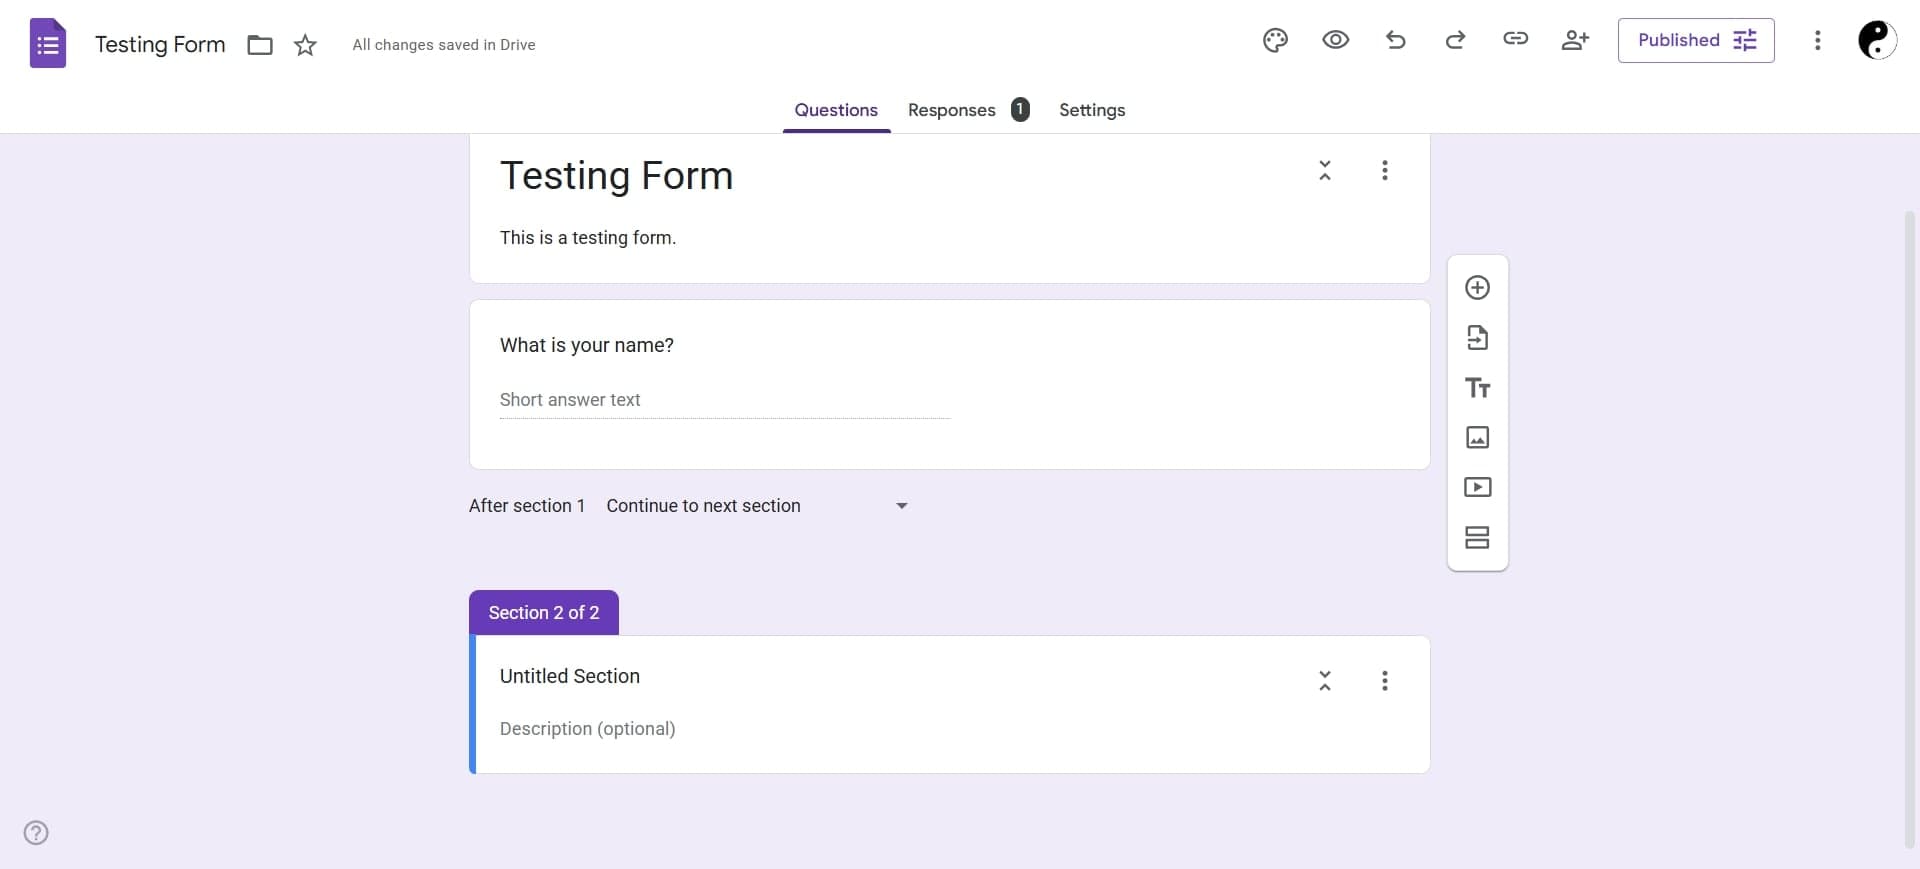Open the Continue to next section dropdown
The image size is (1920, 869).
click(757, 506)
